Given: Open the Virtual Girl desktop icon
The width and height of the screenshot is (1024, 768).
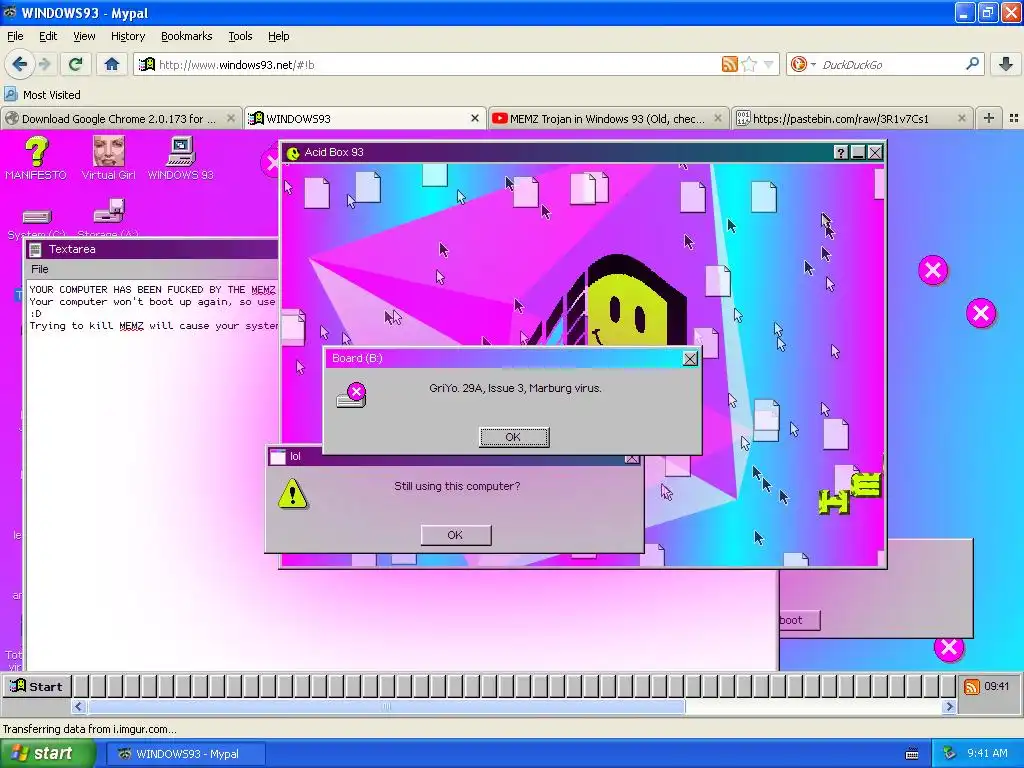Looking at the screenshot, I should pyautogui.click(x=108, y=158).
